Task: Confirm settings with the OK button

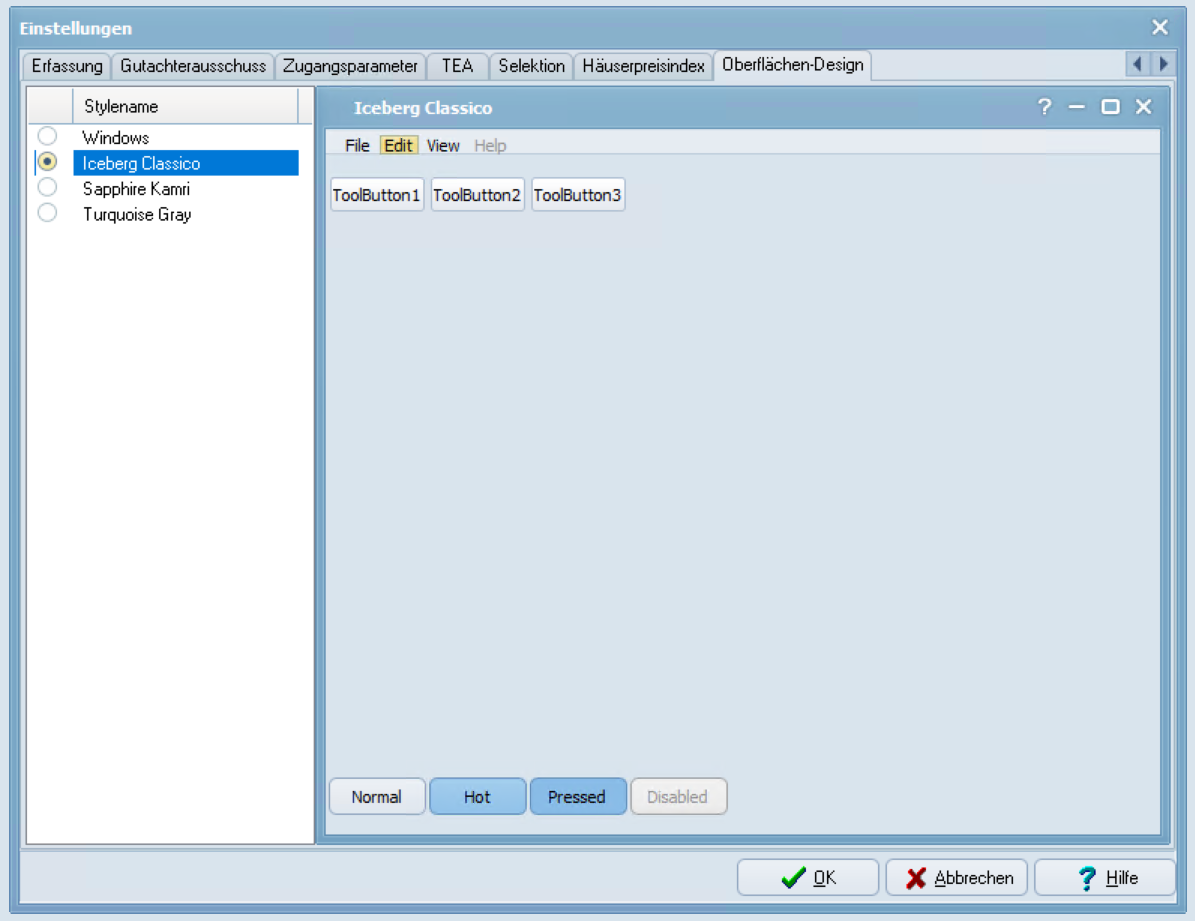Action: pos(808,878)
